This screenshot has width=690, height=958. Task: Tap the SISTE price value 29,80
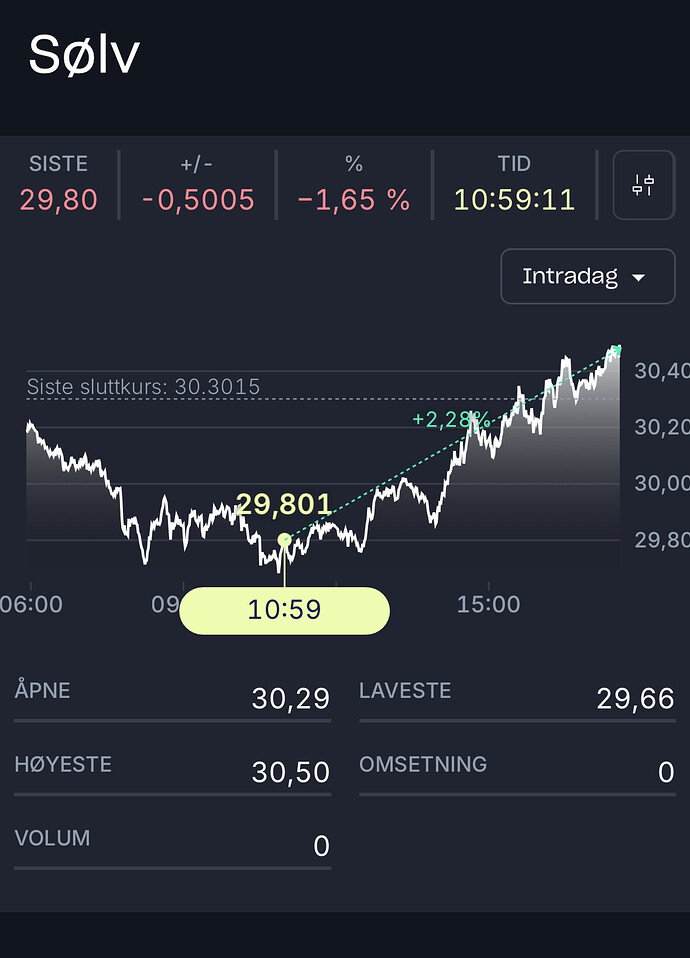pos(59,200)
